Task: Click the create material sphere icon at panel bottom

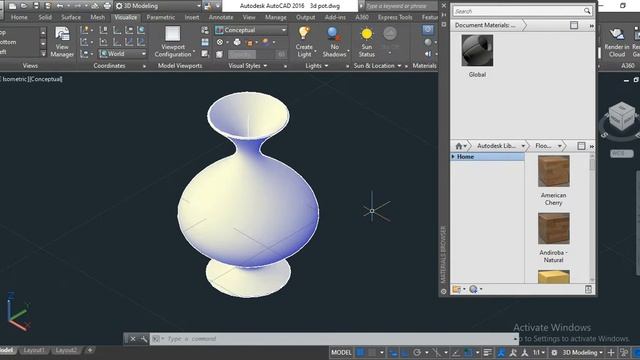Action: coord(473,289)
